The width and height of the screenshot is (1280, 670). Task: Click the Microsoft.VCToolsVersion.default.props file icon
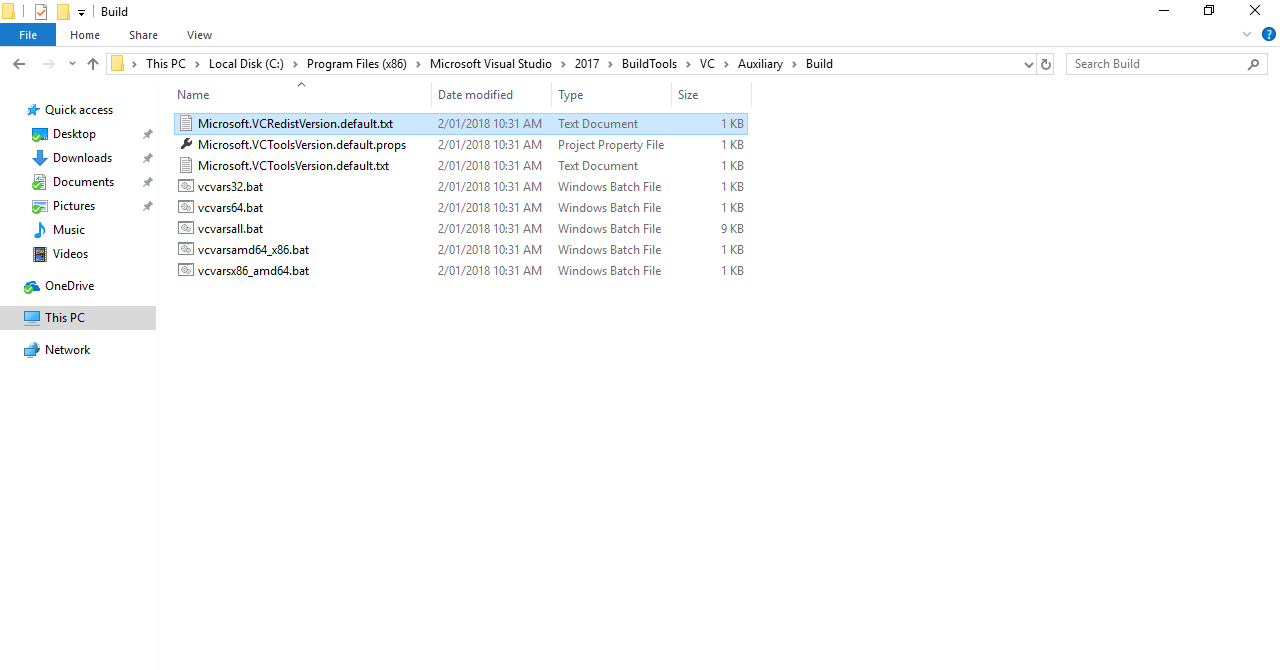pyautogui.click(x=186, y=144)
